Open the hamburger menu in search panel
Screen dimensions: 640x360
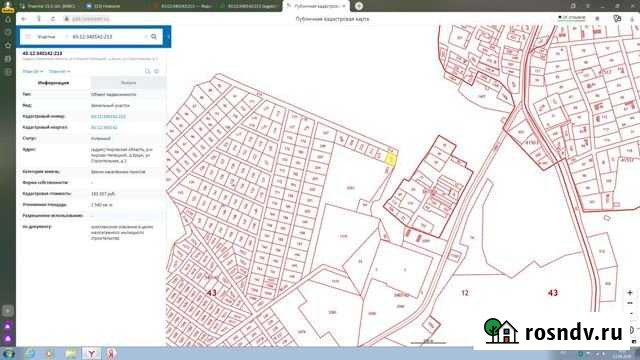coord(28,37)
